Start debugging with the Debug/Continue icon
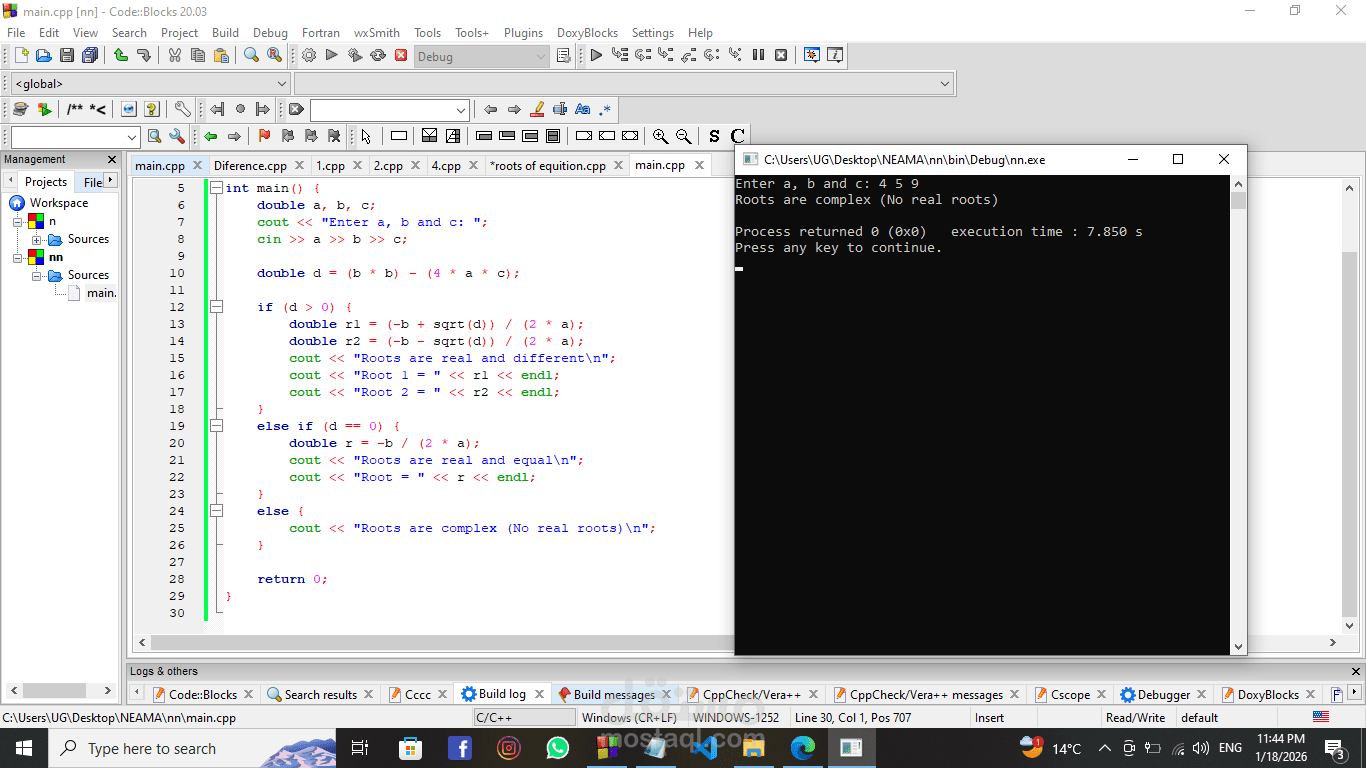This screenshot has width=1366, height=768. pos(596,55)
